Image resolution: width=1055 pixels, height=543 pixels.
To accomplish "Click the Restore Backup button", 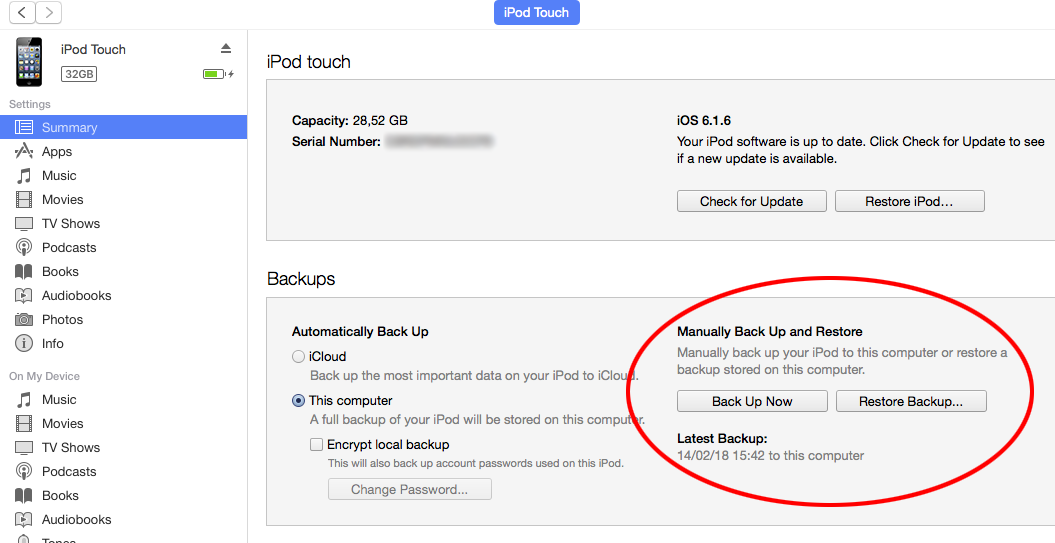I will [x=910, y=401].
